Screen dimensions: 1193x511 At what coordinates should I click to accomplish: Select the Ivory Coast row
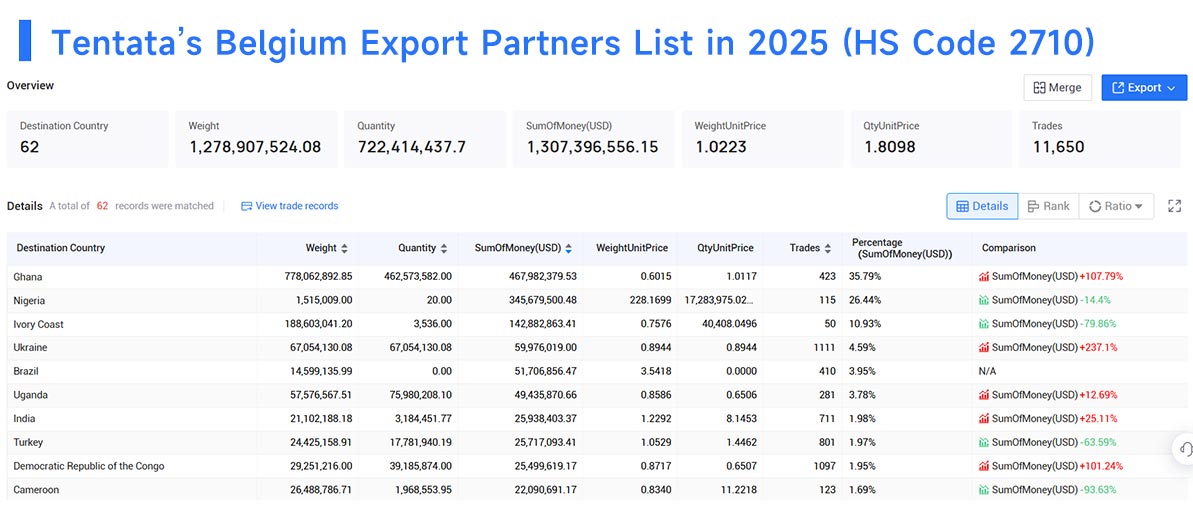pos(596,324)
